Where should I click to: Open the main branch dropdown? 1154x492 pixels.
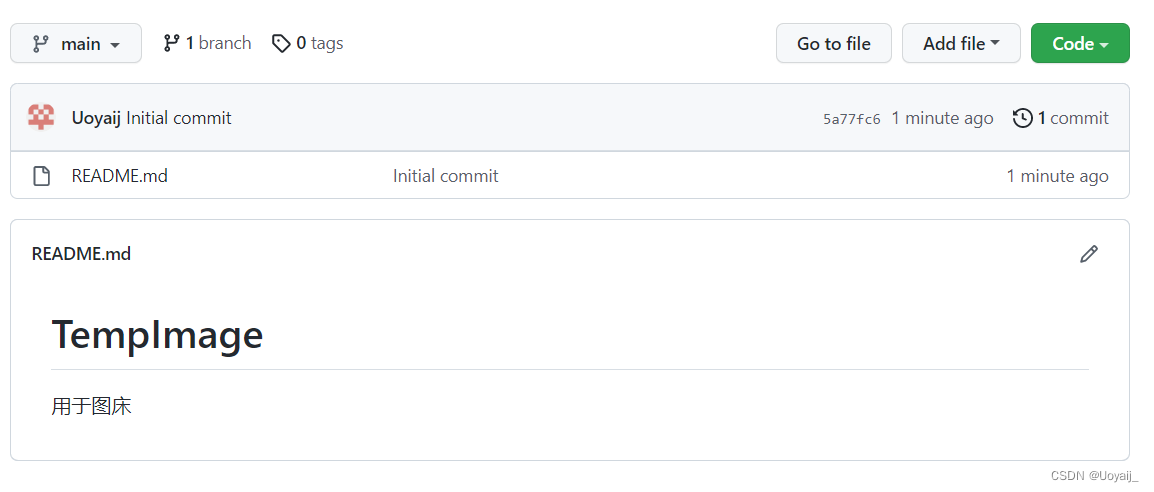coord(76,43)
